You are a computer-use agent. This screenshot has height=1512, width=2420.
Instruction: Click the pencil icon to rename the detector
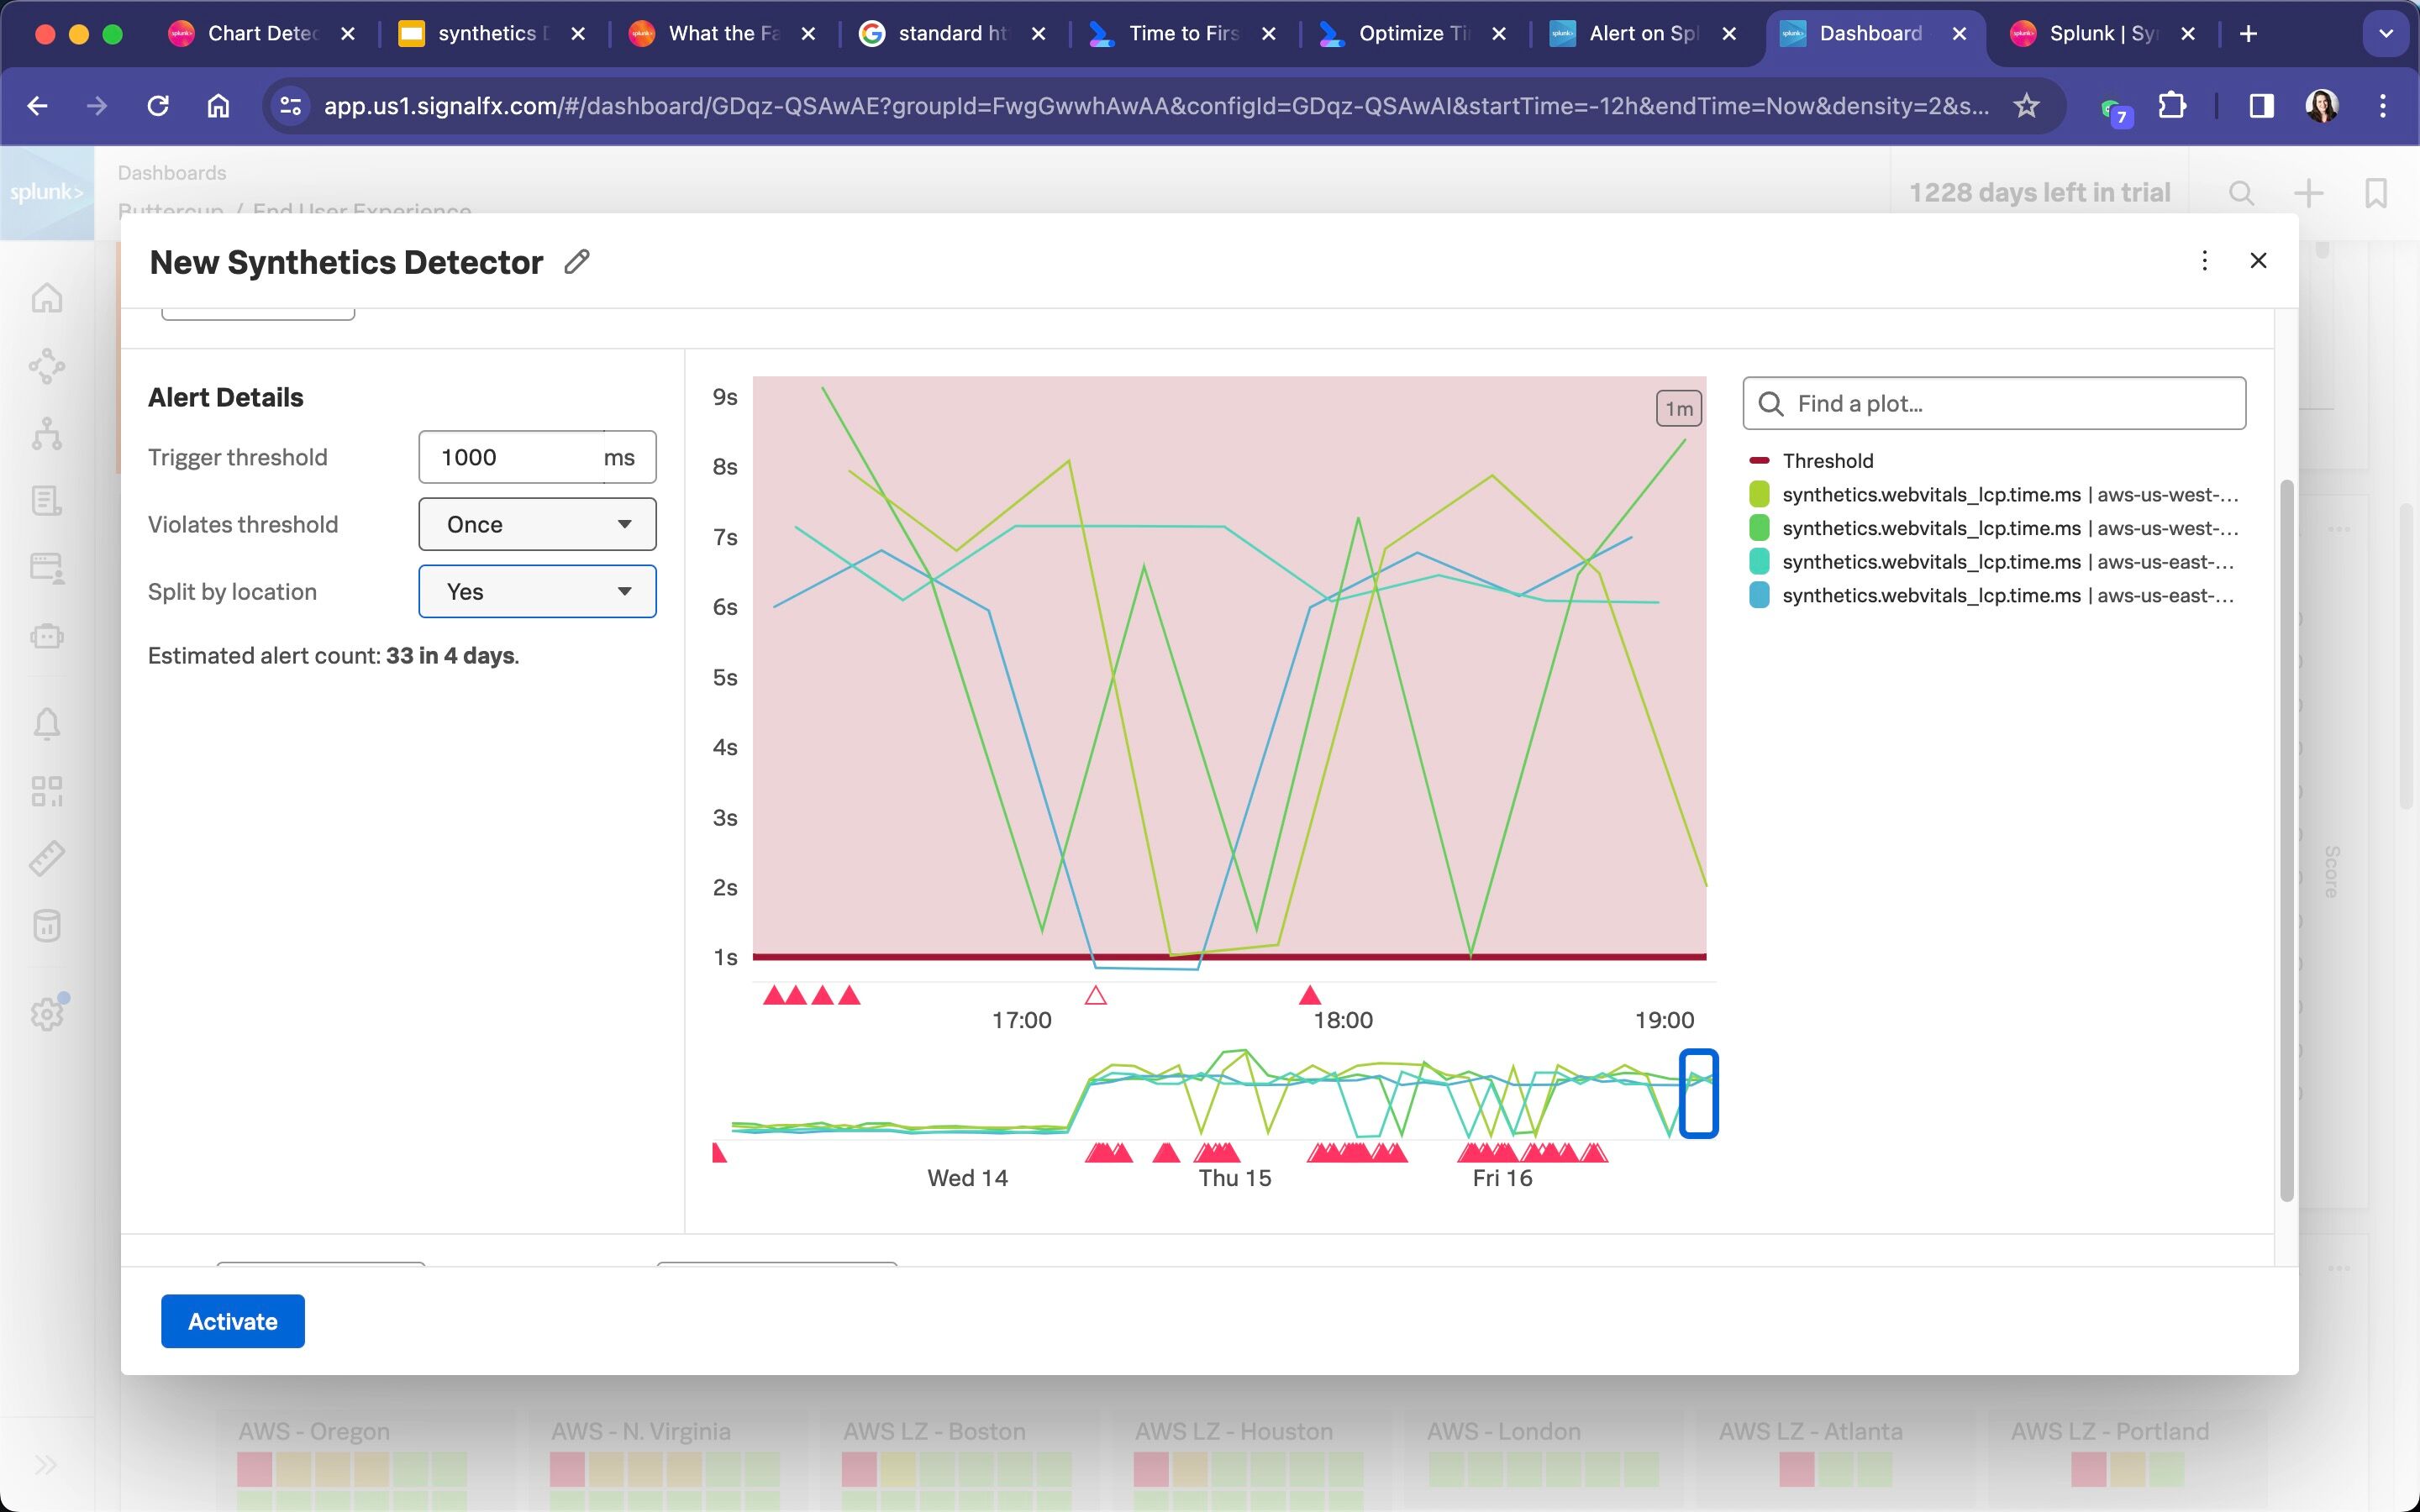(577, 262)
